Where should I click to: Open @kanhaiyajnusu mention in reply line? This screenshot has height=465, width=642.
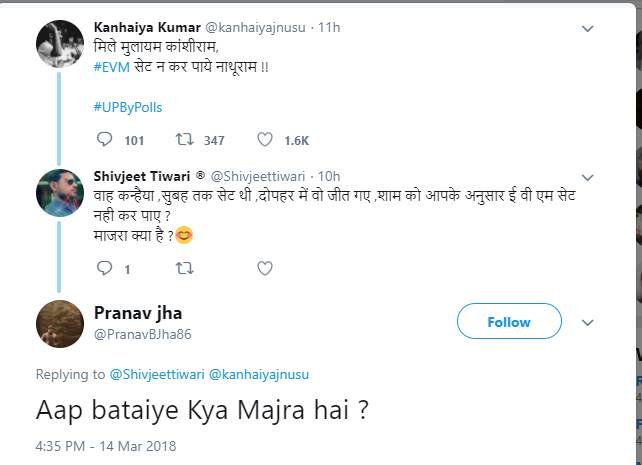point(260,375)
